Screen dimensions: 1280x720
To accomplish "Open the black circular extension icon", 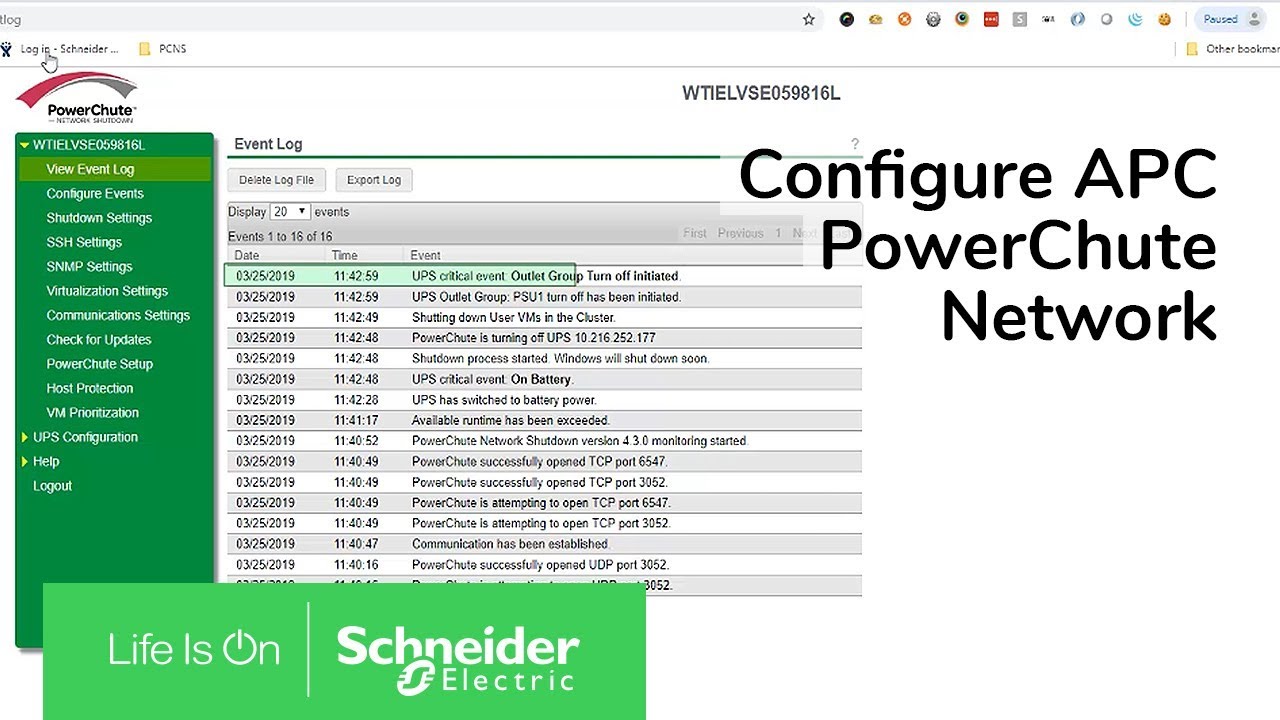I will (847, 19).
